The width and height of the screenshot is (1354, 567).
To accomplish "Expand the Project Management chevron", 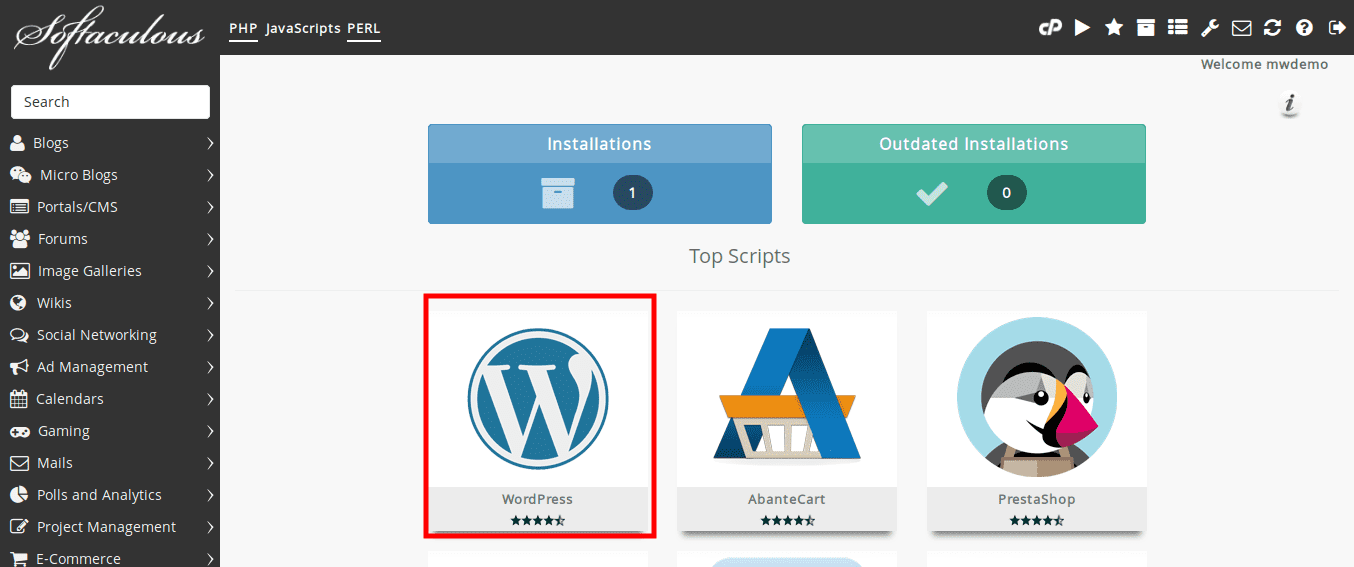I will pos(210,527).
